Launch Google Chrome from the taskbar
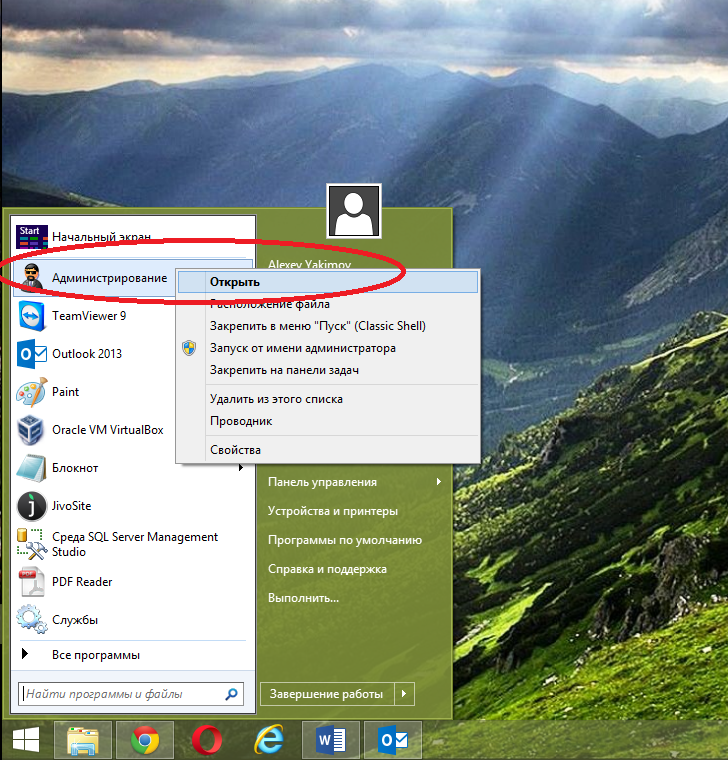 click(144, 741)
